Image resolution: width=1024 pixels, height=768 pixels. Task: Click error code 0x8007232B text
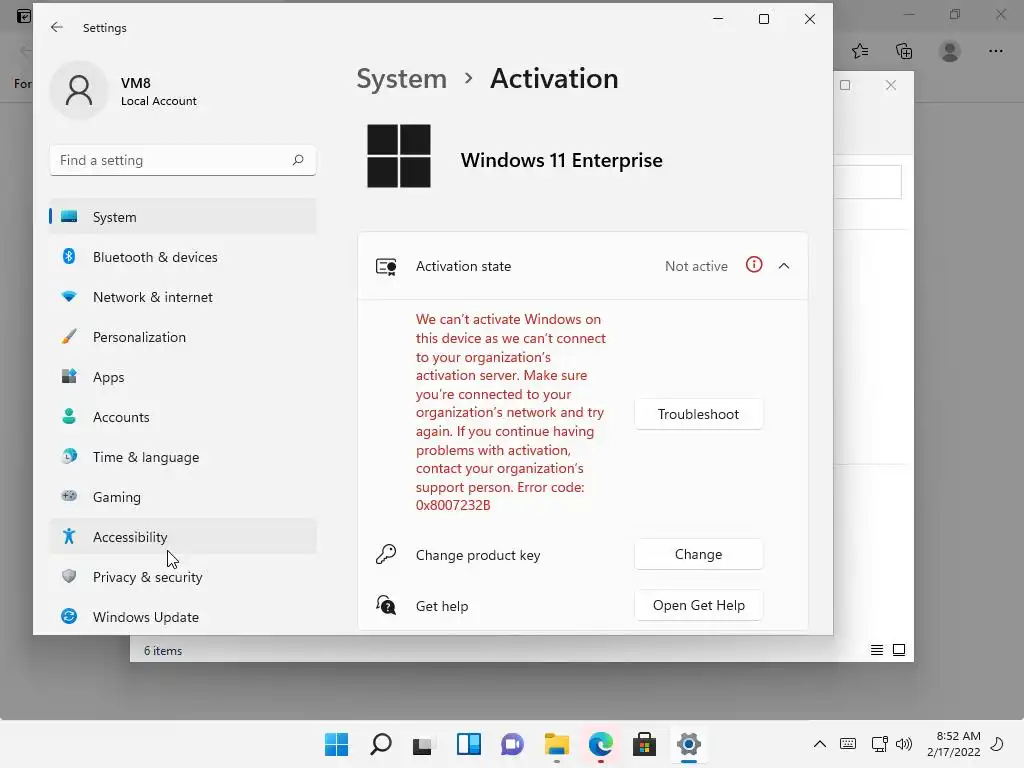pyautogui.click(x=453, y=505)
